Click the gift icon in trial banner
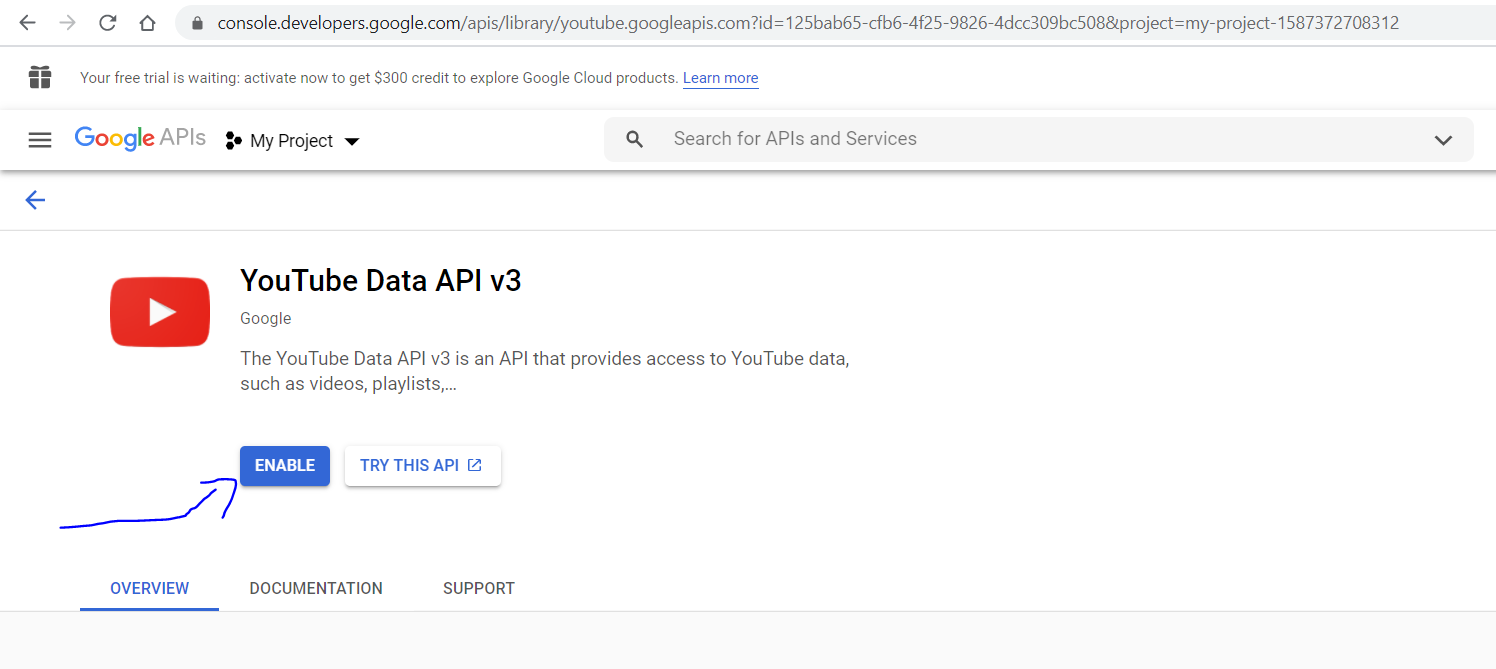 (x=40, y=77)
